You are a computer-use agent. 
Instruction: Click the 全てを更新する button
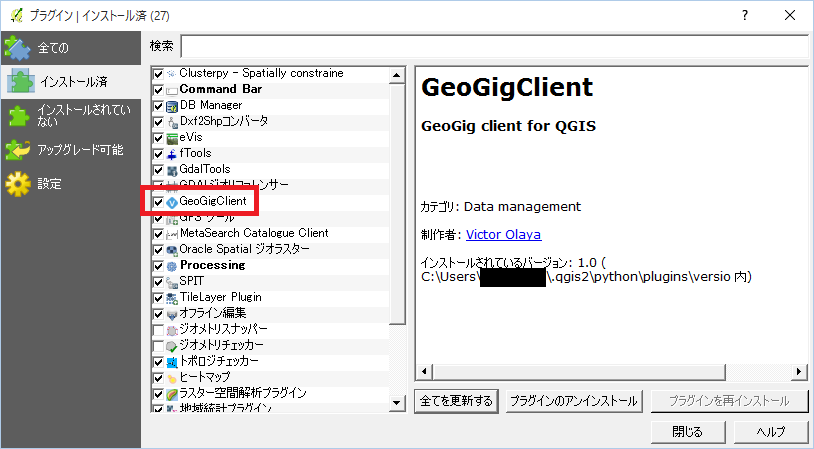456,401
